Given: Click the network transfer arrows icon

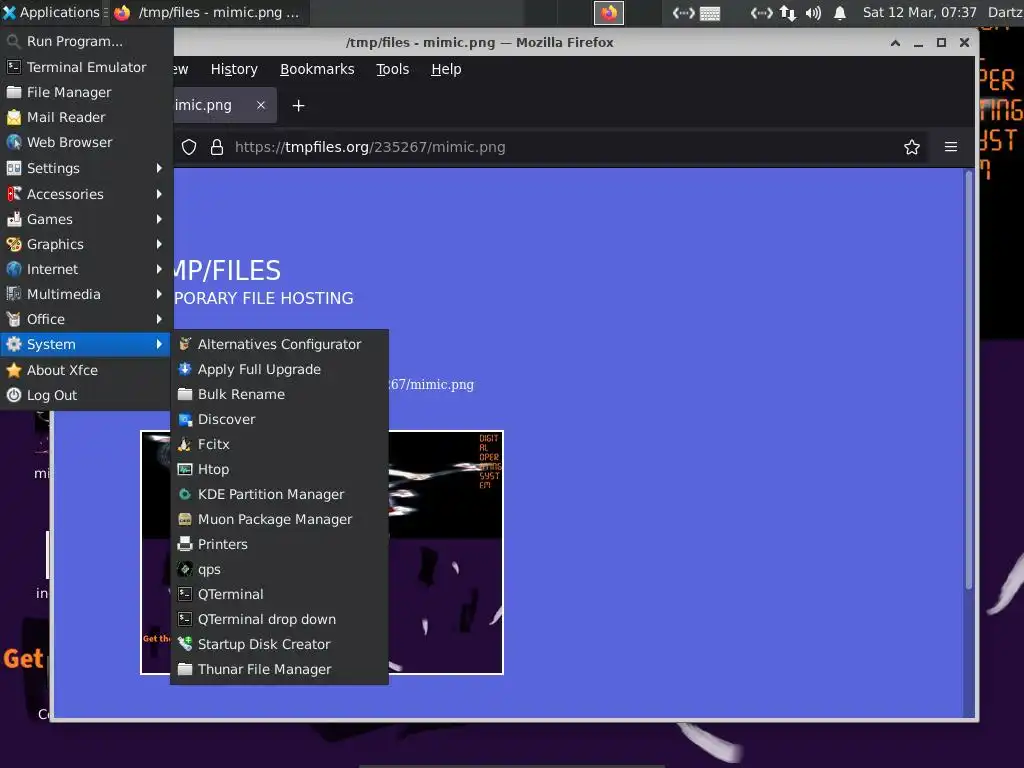Looking at the screenshot, I should (788, 13).
